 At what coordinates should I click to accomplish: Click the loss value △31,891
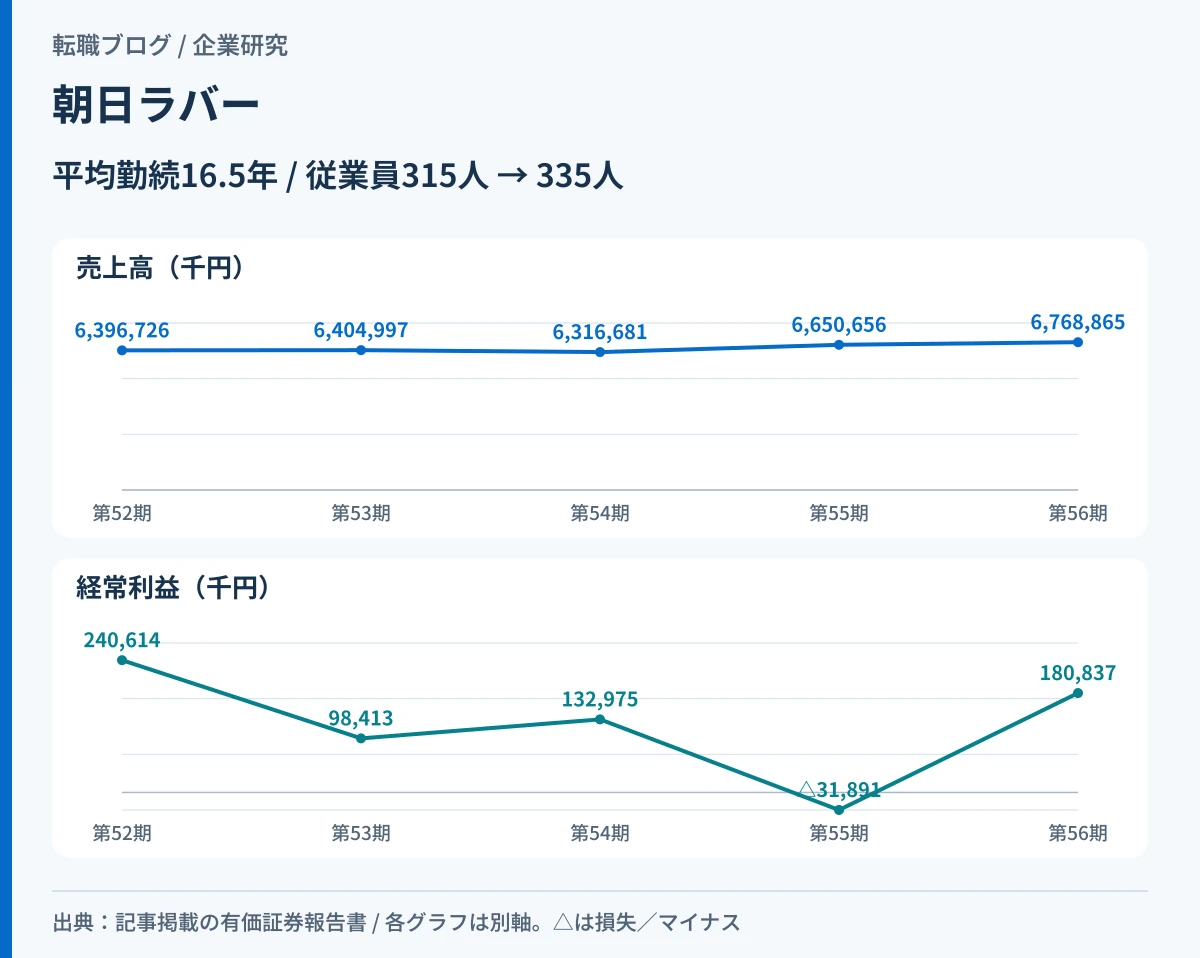pyautogui.click(x=839, y=790)
